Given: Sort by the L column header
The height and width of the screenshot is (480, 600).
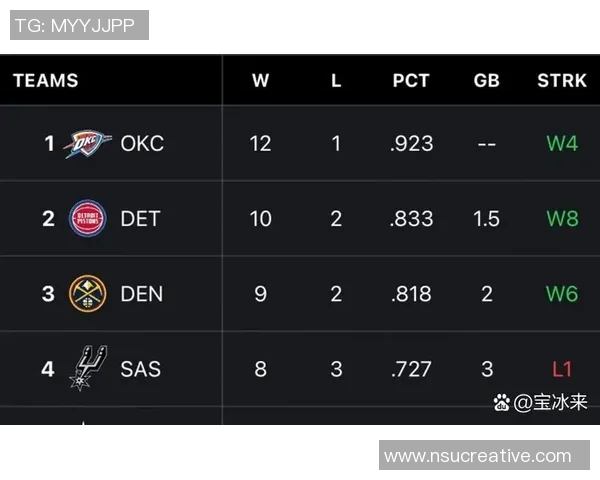Looking at the screenshot, I should click(x=336, y=81).
